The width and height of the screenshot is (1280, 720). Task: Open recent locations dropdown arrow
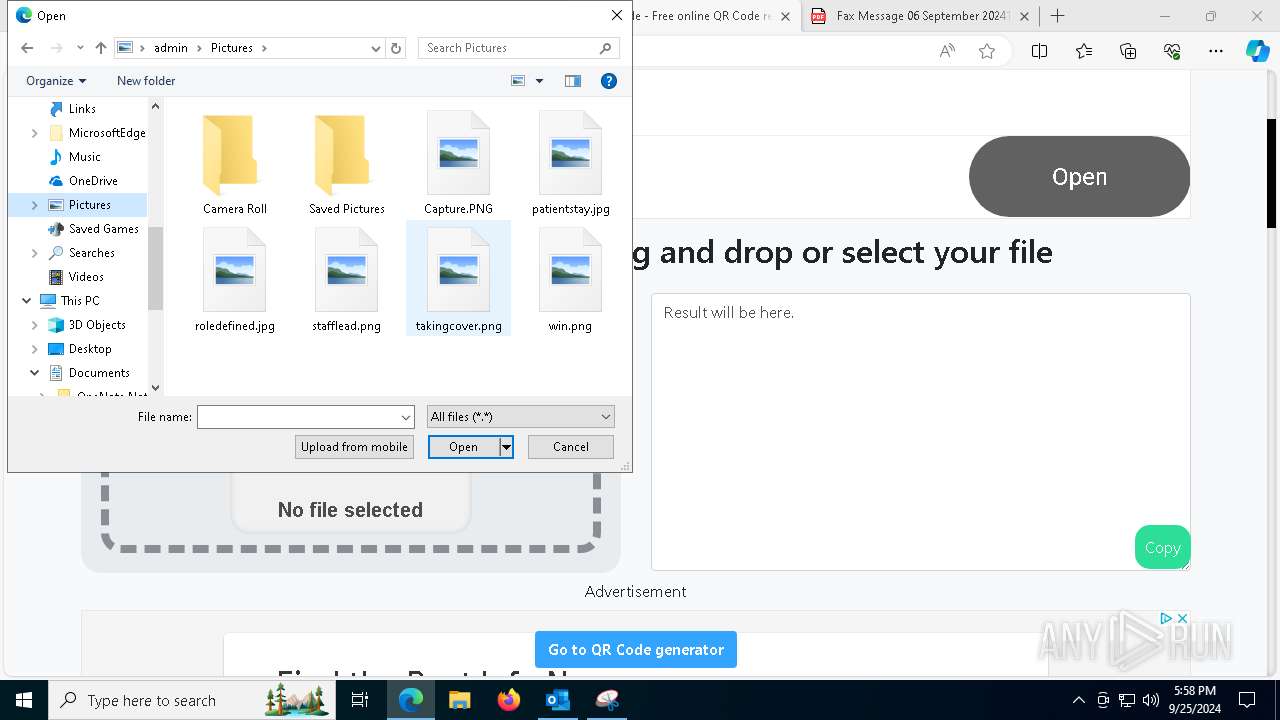pos(80,48)
